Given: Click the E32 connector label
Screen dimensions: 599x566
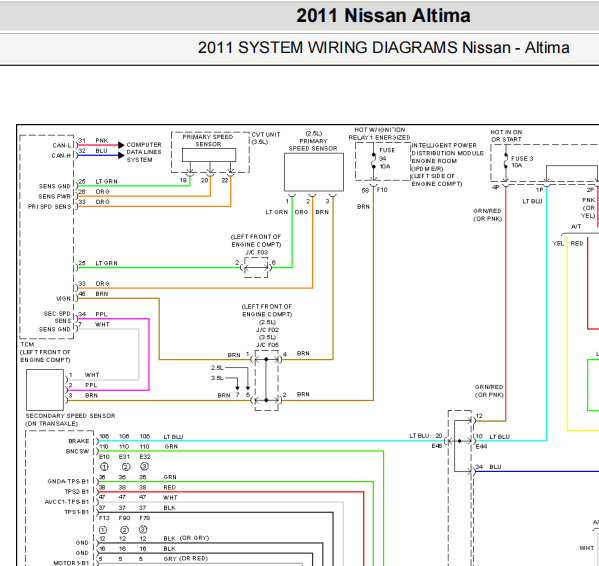Looking at the screenshot, I should pos(145,457).
